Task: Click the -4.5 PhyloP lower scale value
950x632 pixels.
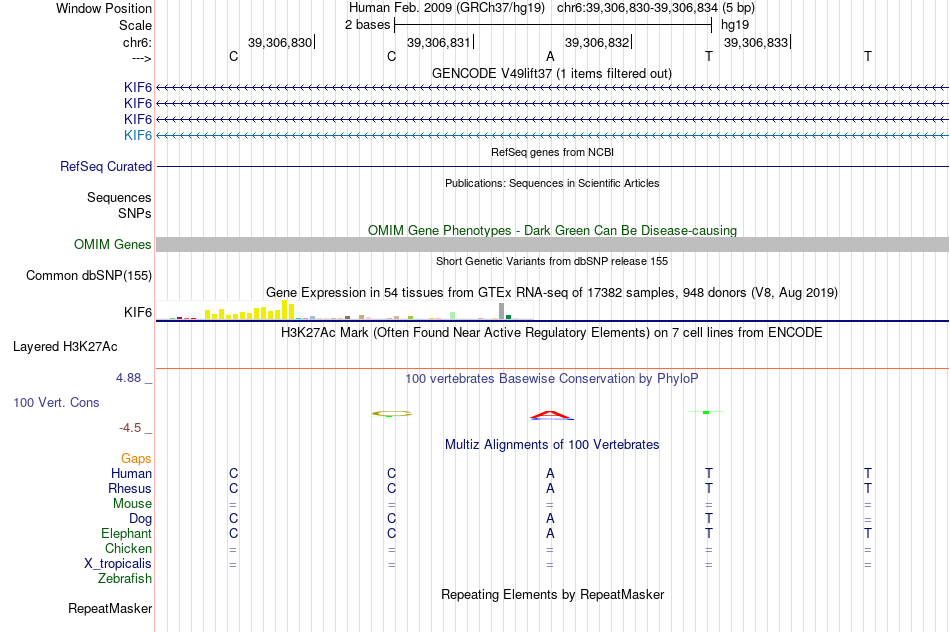Action: pos(130,428)
